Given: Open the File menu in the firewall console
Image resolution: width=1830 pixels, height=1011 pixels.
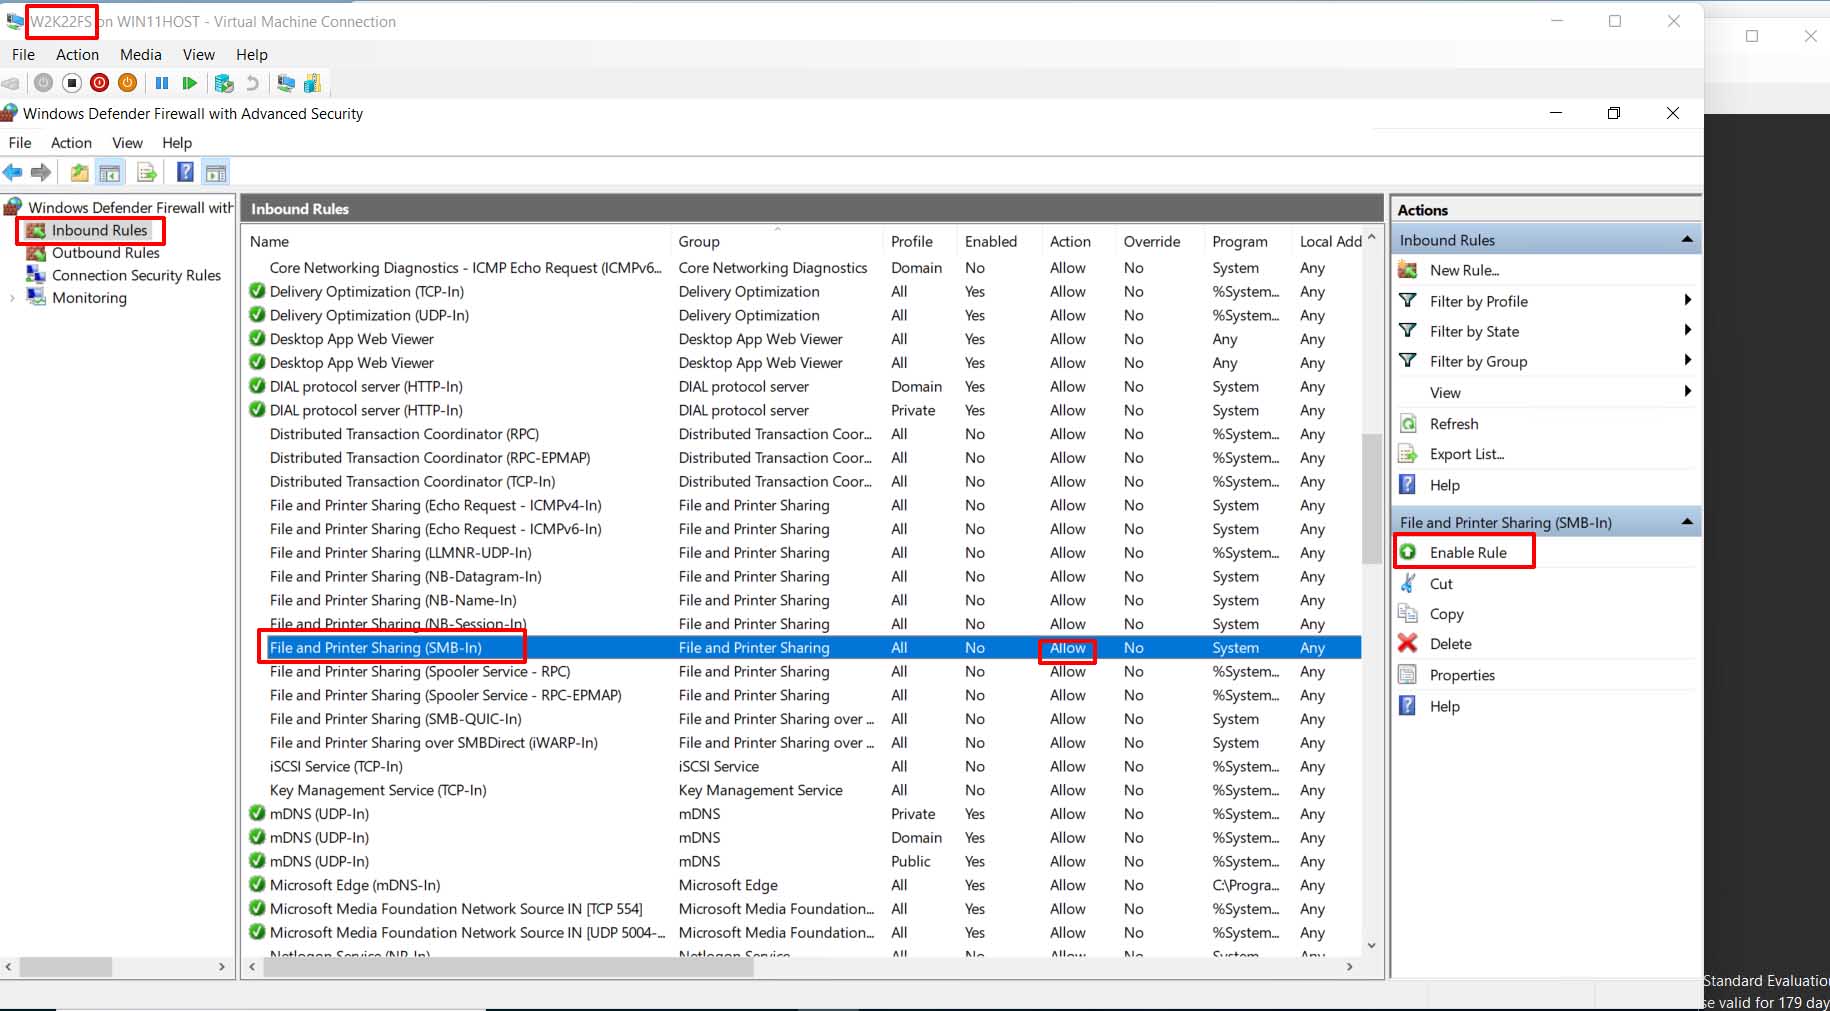Looking at the screenshot, I should pos(20,143).
